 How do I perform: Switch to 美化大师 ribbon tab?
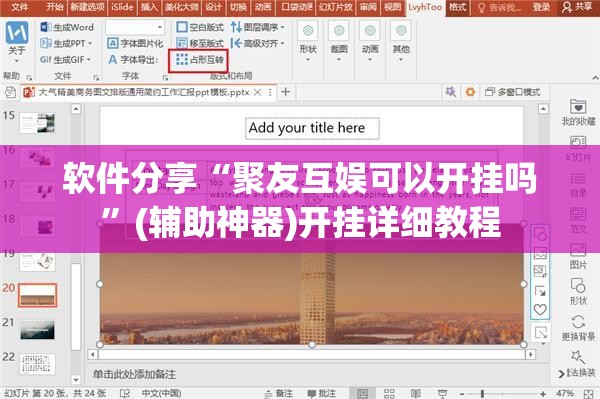181,7
